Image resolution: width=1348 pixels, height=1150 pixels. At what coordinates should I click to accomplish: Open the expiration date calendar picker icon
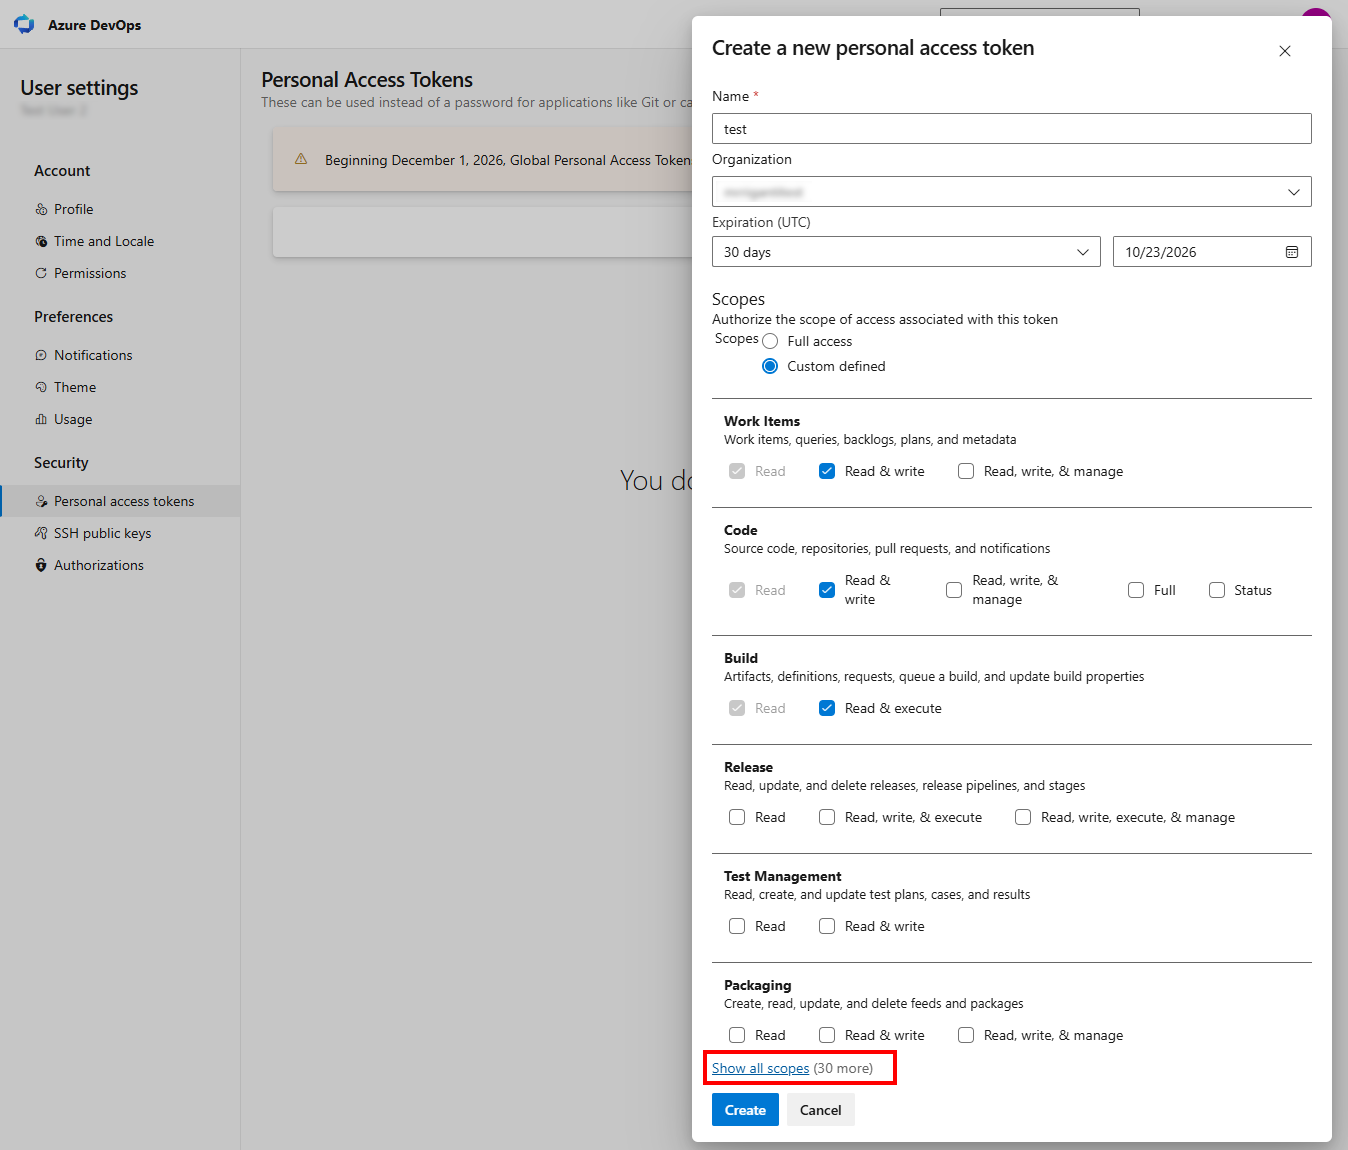coord(1292,252)
